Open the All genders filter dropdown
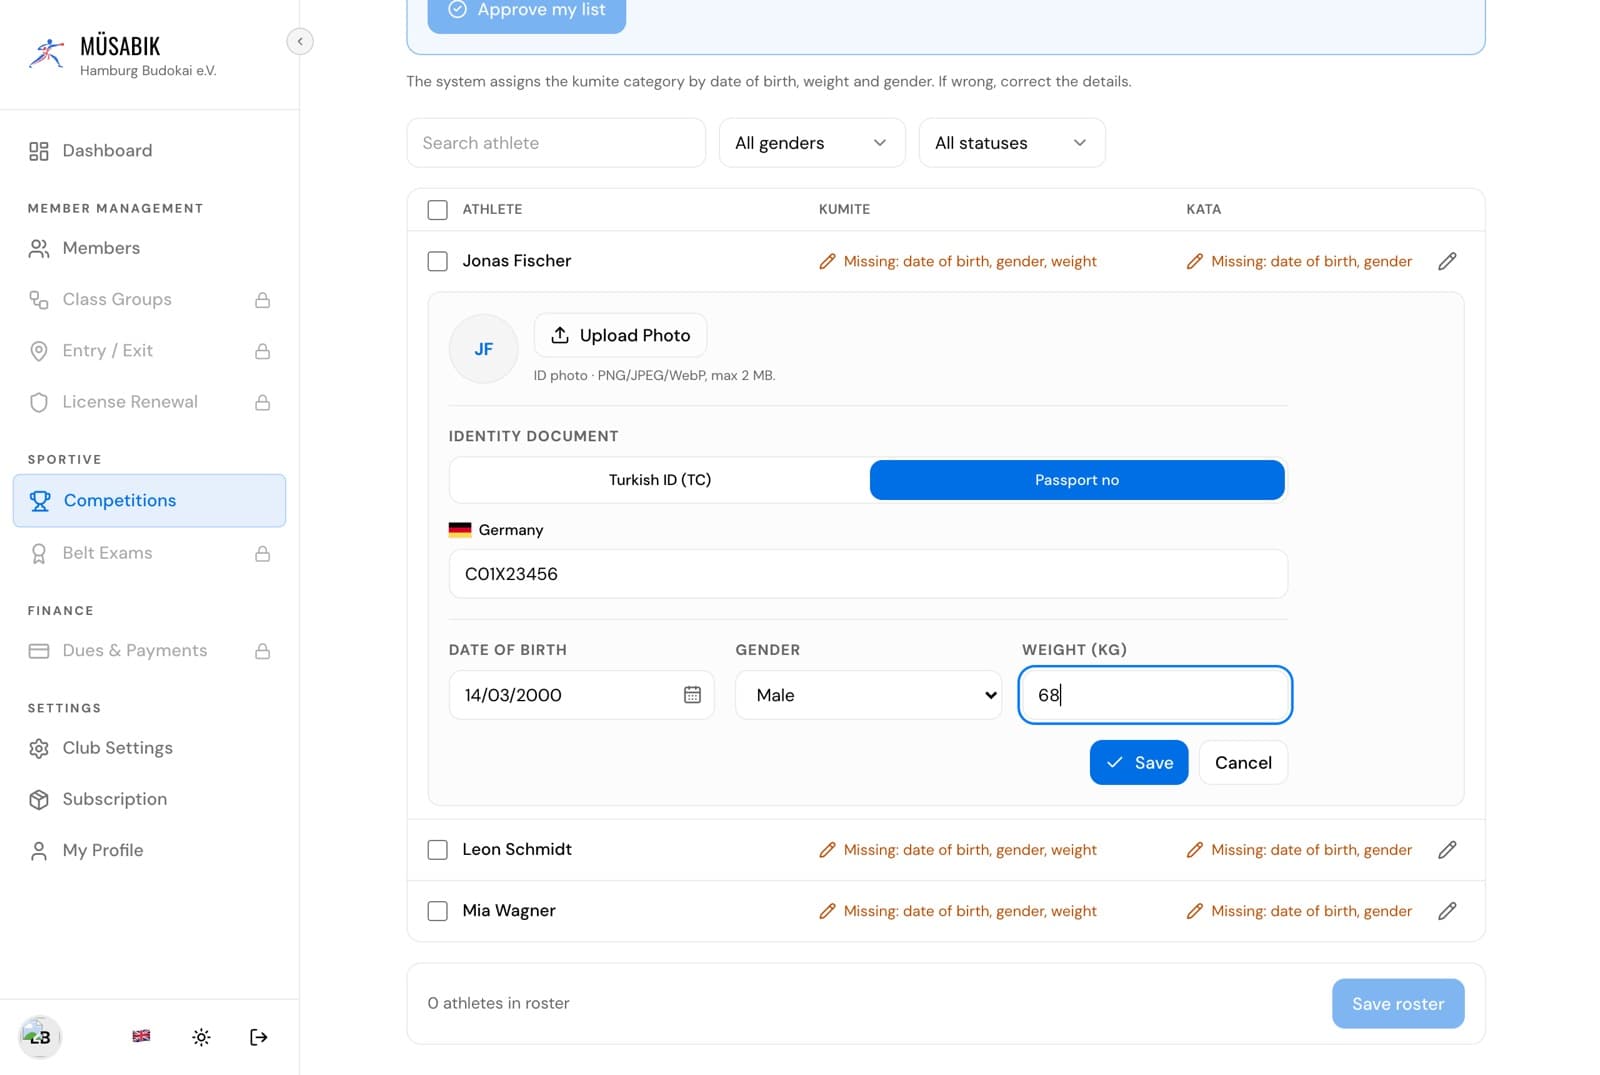 tap(812, 143)
